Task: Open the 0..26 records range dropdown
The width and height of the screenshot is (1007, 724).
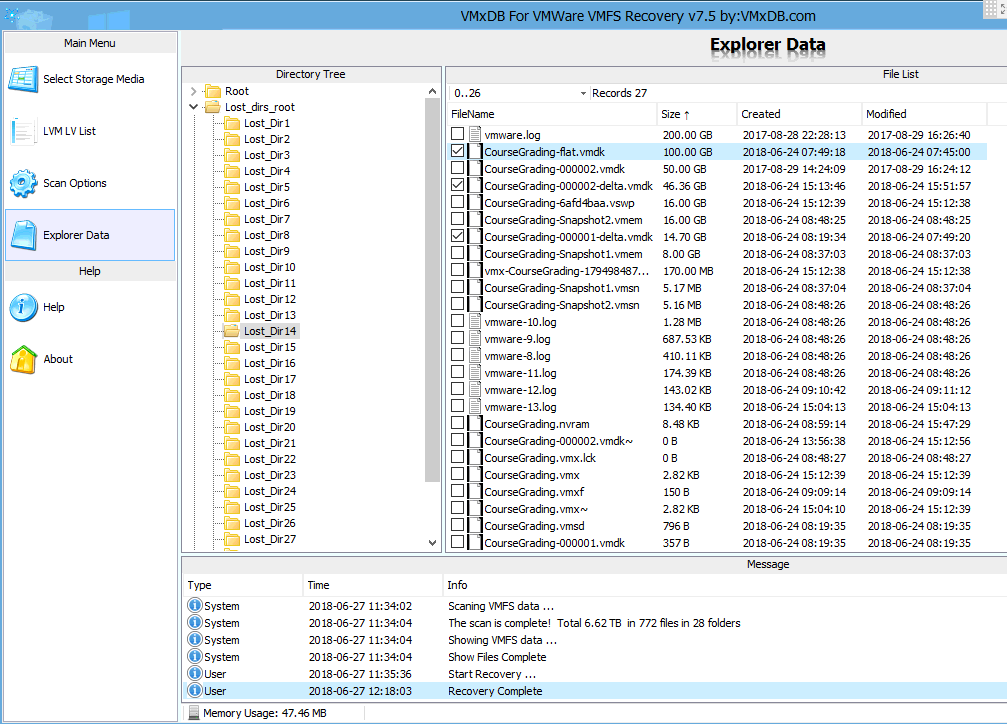Action: coord(583,93)
